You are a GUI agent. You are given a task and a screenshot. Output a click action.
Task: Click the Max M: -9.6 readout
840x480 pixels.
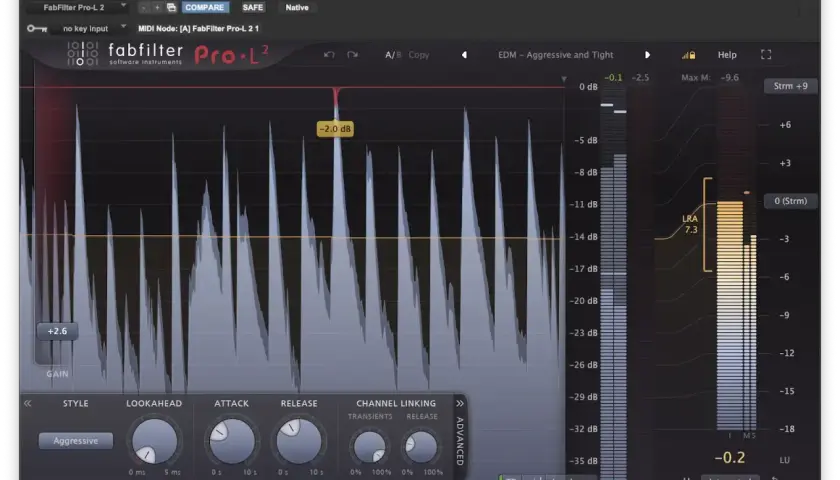[x=710, y=78]
